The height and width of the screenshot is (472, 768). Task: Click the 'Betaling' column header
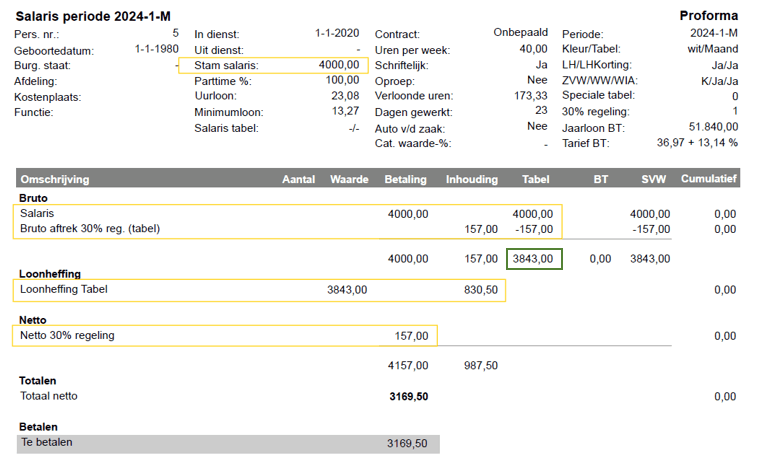[x=405, y=179]
